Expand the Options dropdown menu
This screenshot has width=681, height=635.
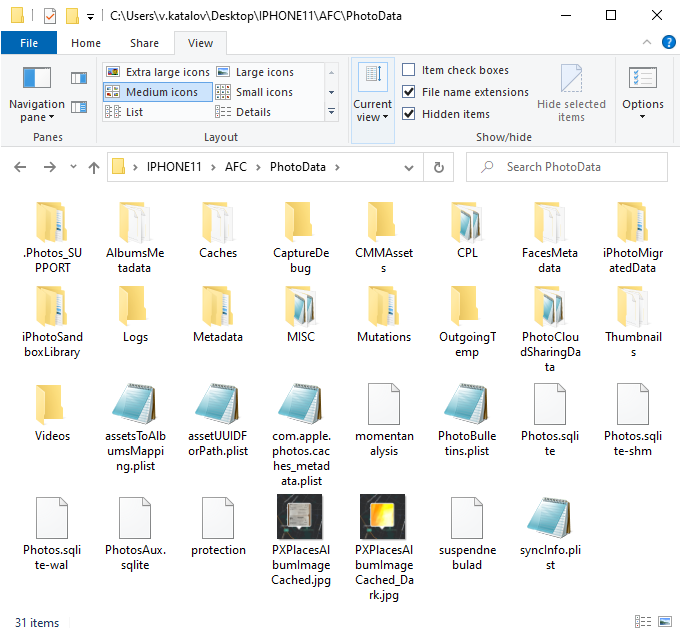642,117
